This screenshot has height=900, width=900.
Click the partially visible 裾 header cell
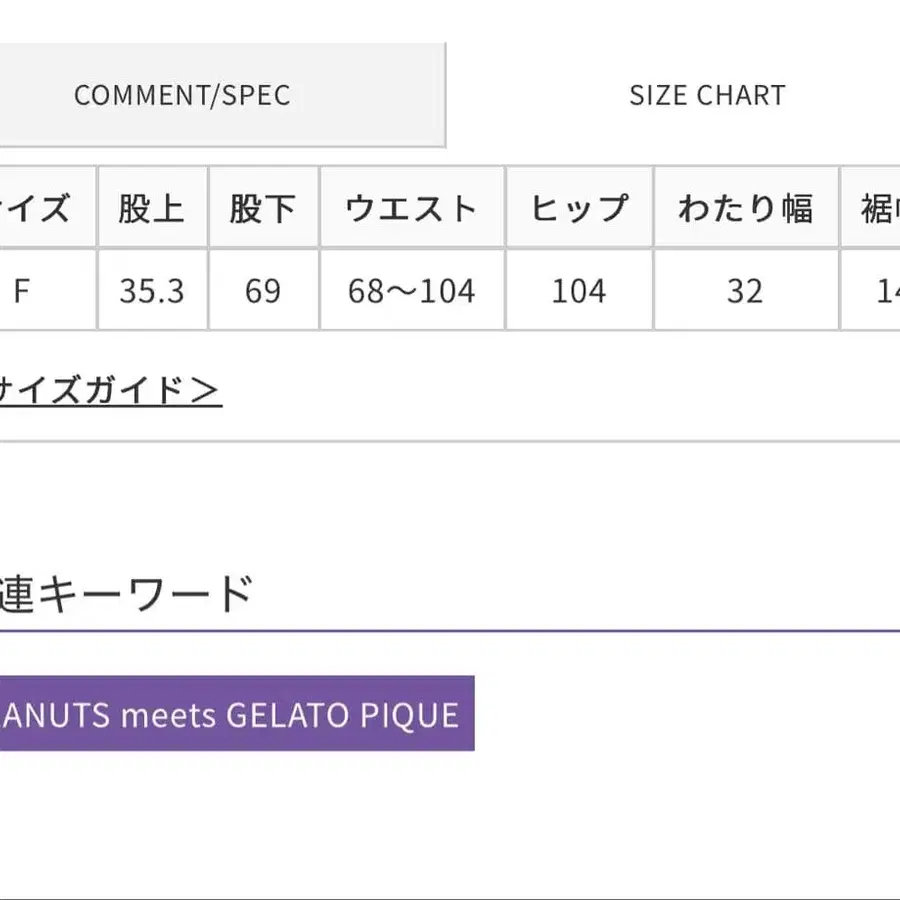coord(873,208)
